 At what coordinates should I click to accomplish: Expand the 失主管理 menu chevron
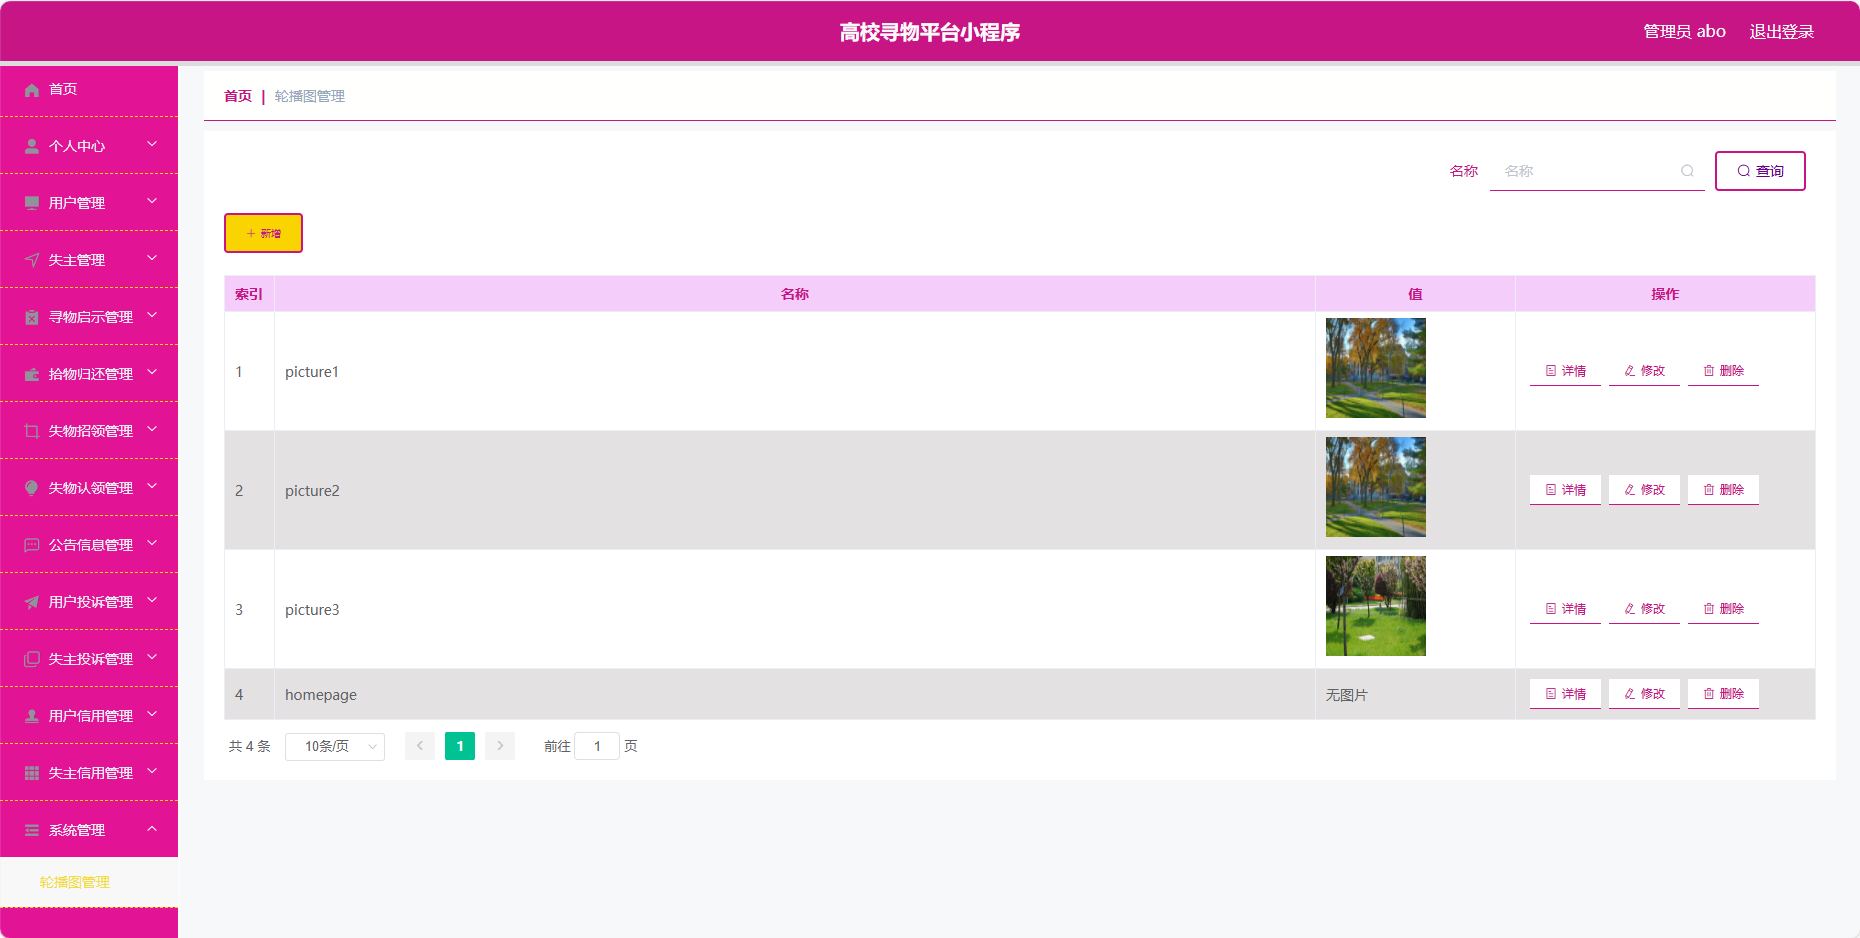pyautogui.click(x=152, y=258)
